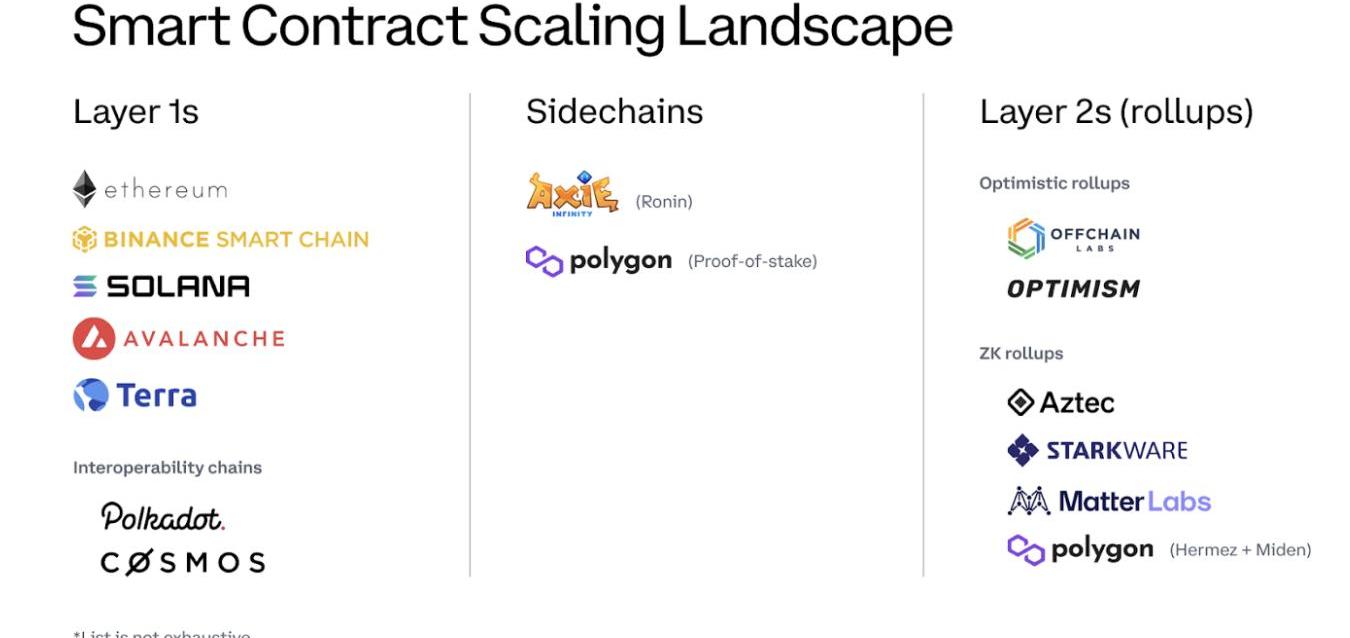
Task: Click the Layer 2s (rollups) heading
Action: (x=1116, y=112)
